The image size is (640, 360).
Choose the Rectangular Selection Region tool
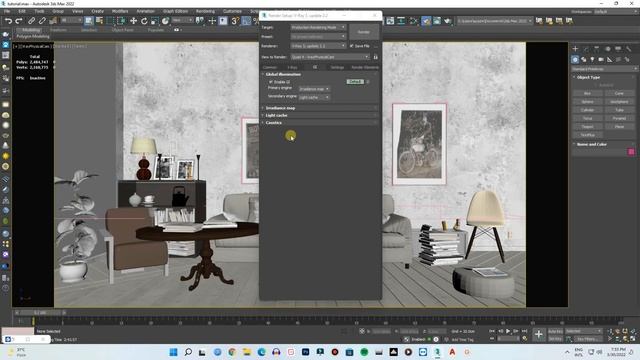click(110, 21)
